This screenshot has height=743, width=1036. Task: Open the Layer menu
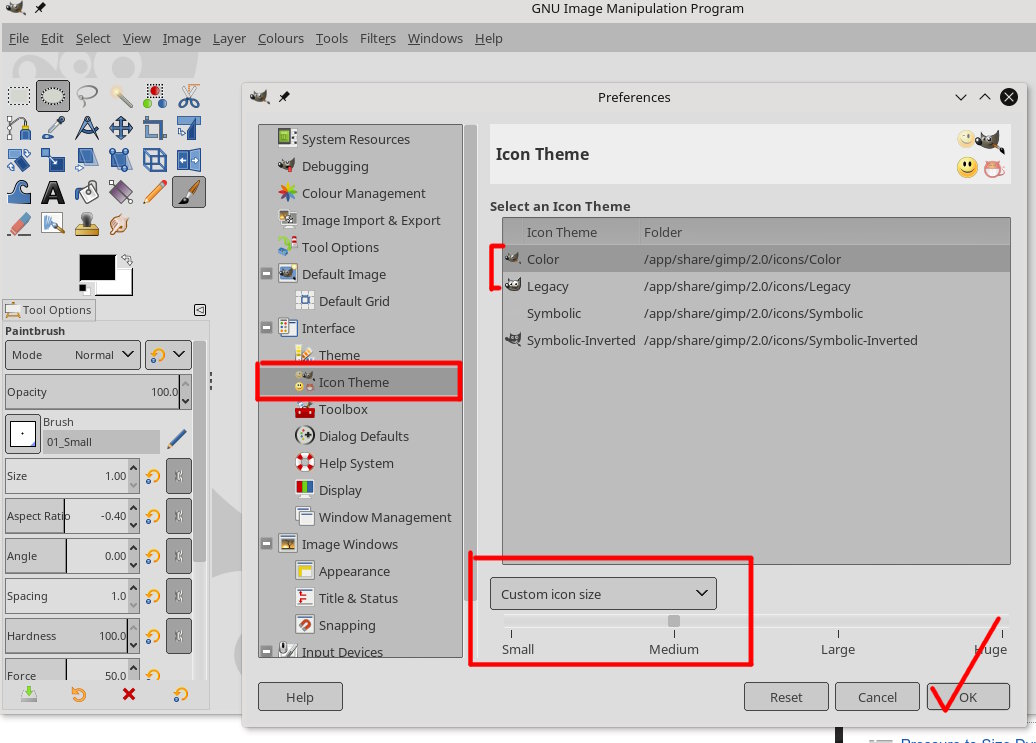click(x=229, y=38)
